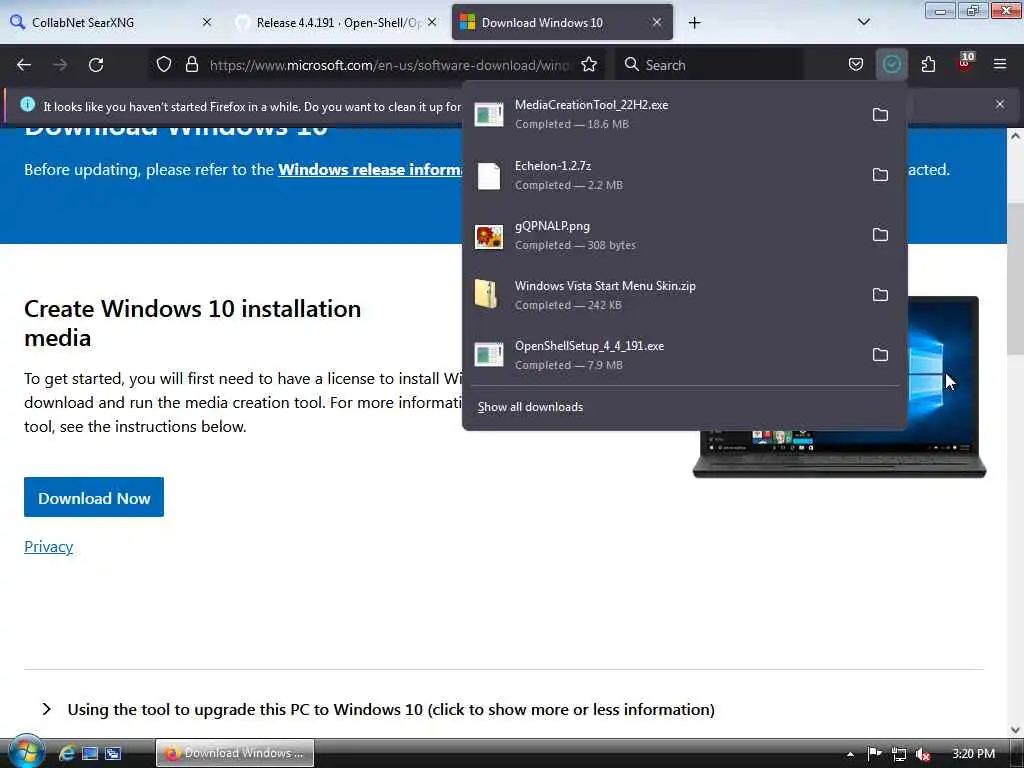Screen dimensions: 1024x768
Task: Close the CollabNet SearXNG tab
Action: coord(207,22)
